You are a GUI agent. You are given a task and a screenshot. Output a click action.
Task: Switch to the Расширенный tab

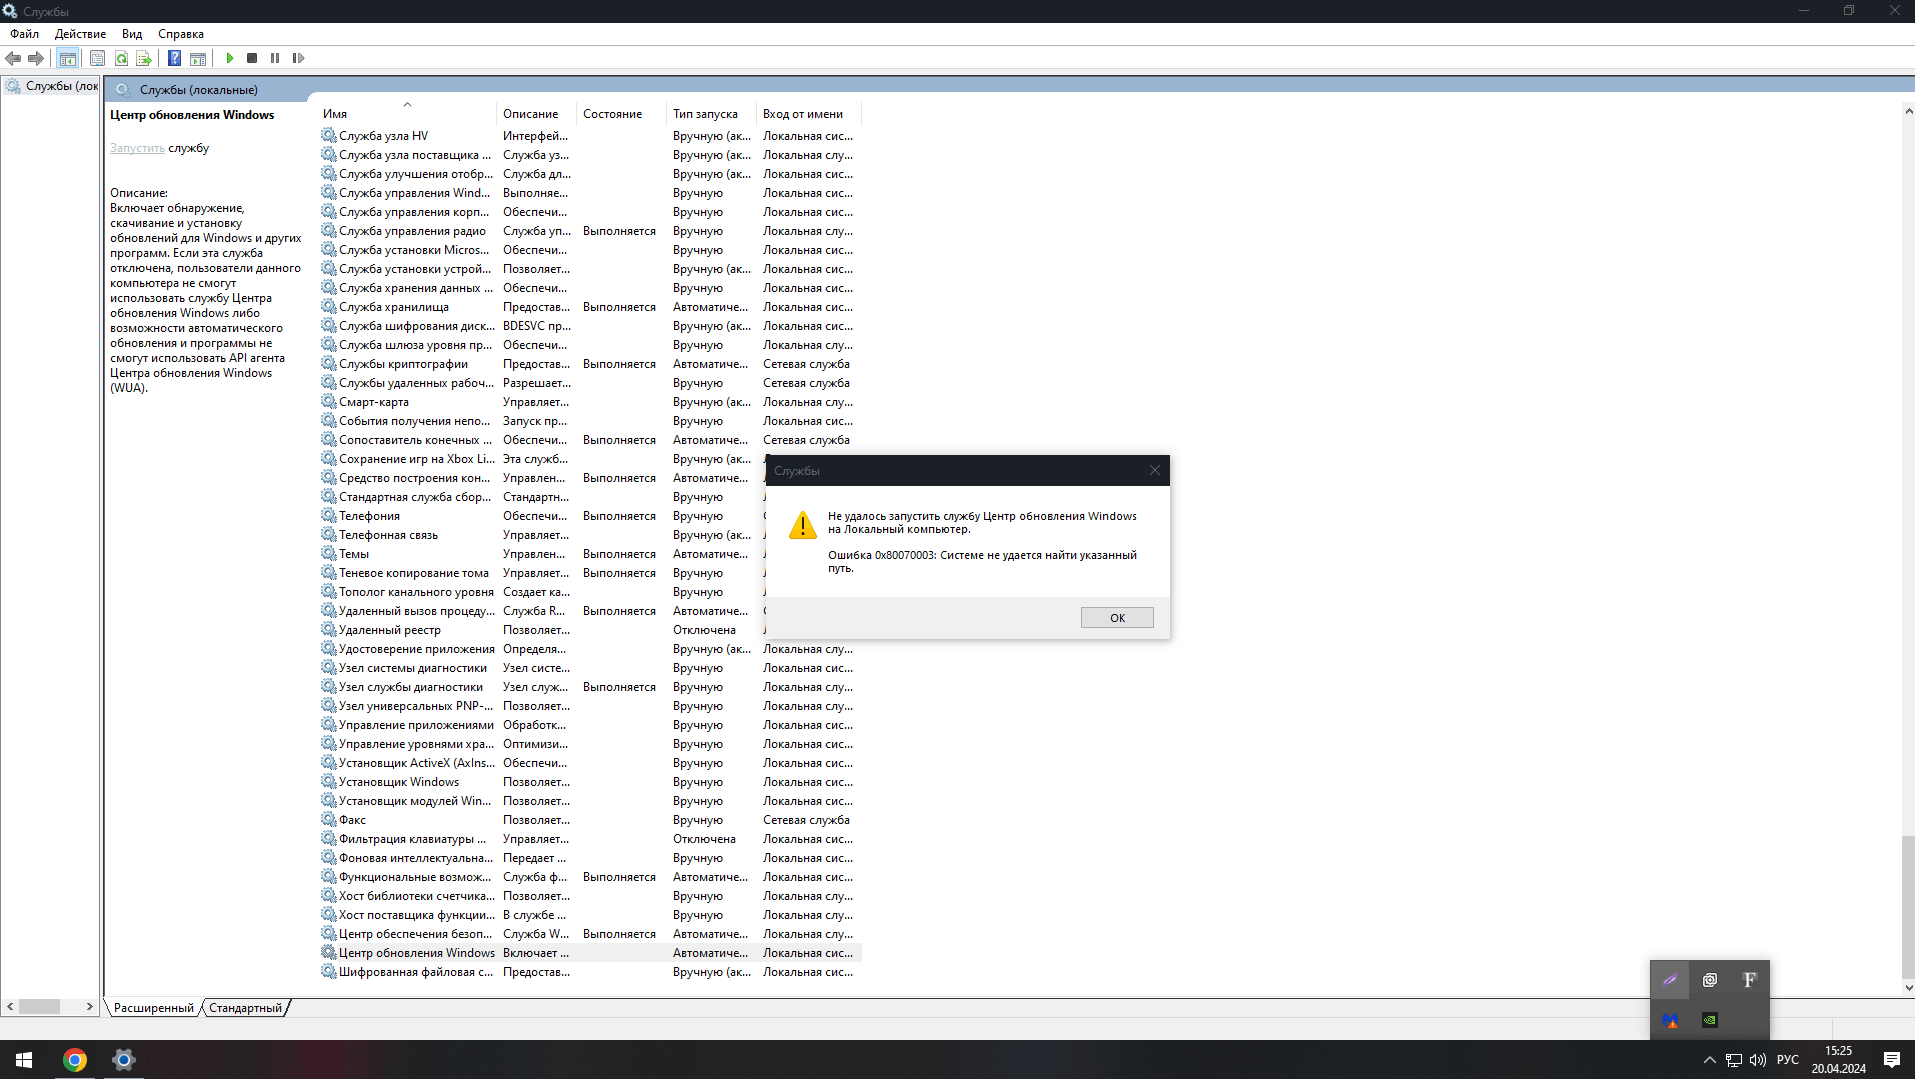(153, 1008)
